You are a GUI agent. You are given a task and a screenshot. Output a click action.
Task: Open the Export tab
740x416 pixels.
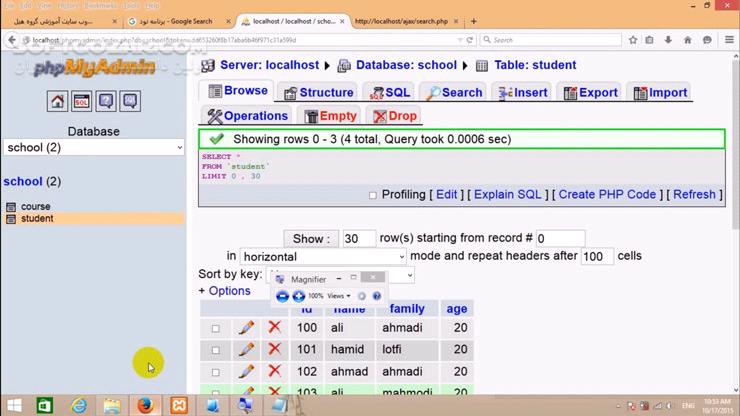pos(591,93)
